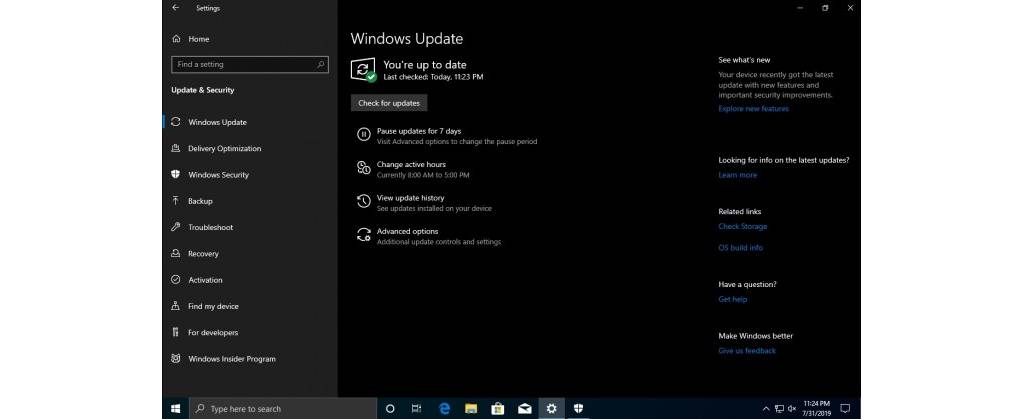This screenshot has height=419, width=1024.
Task: Open File Explorer from taskbar
Action: (x=471, y=409)
